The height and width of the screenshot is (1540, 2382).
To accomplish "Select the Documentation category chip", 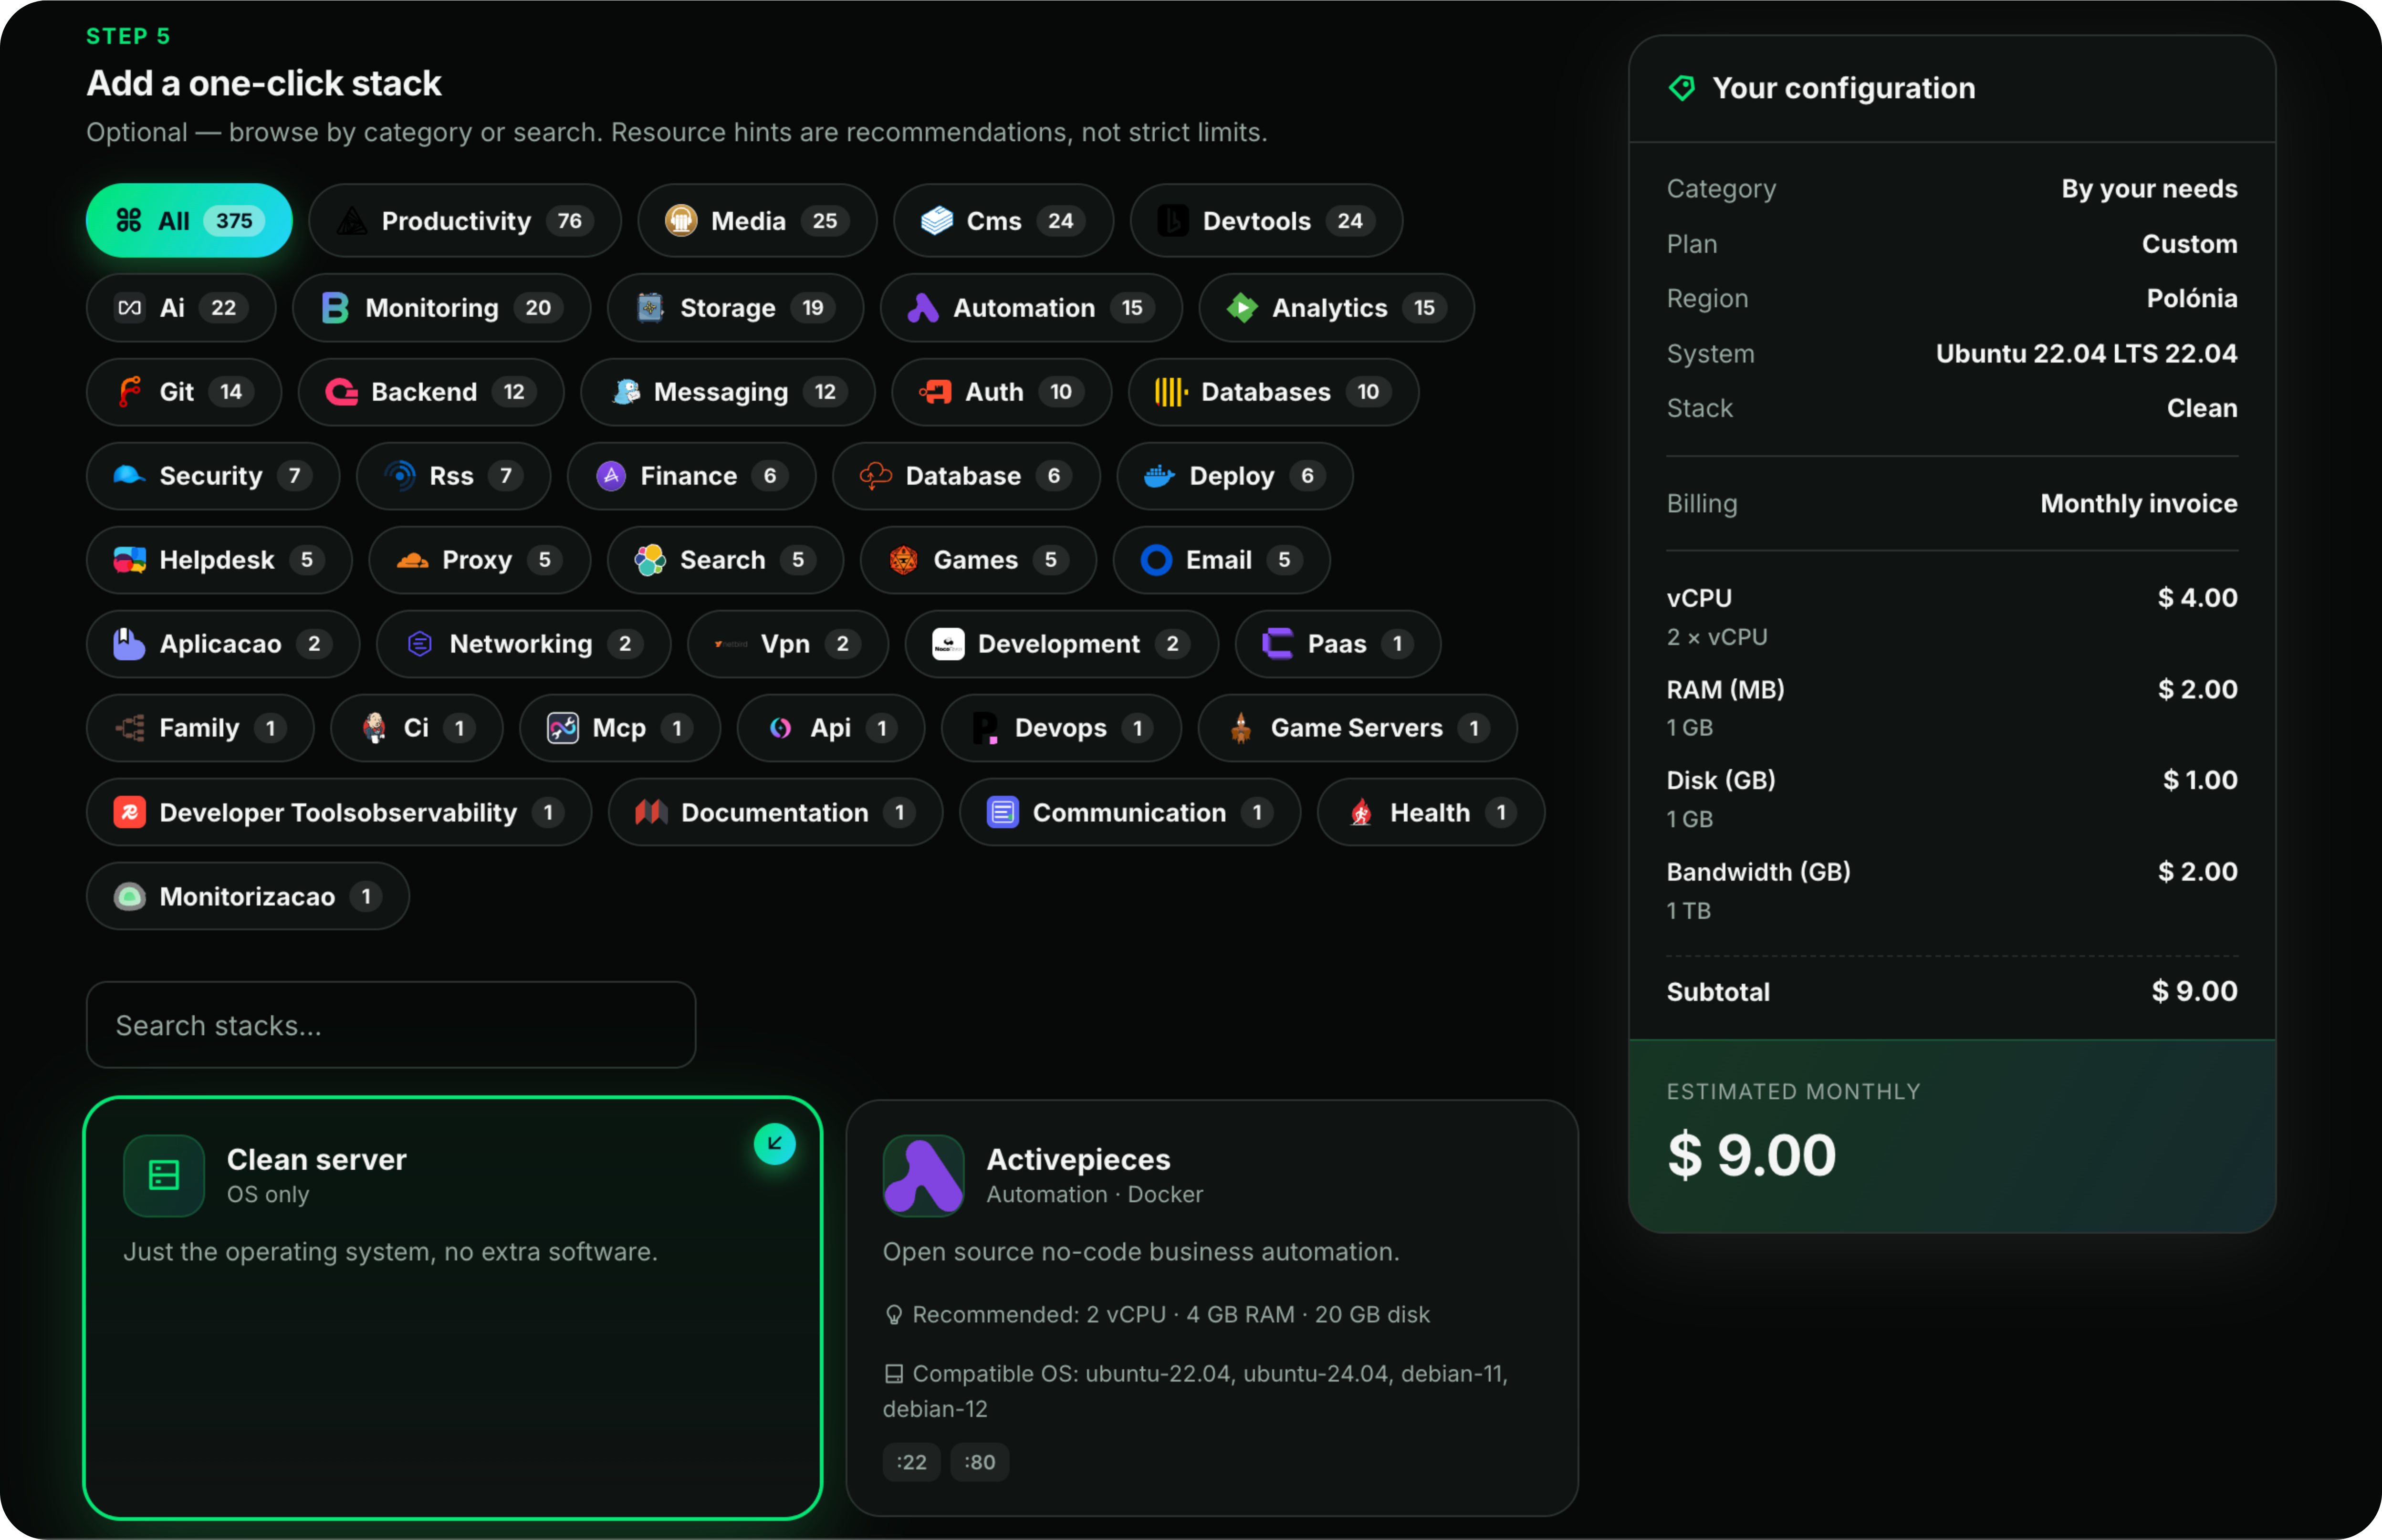I will click(x=775, y=813).
